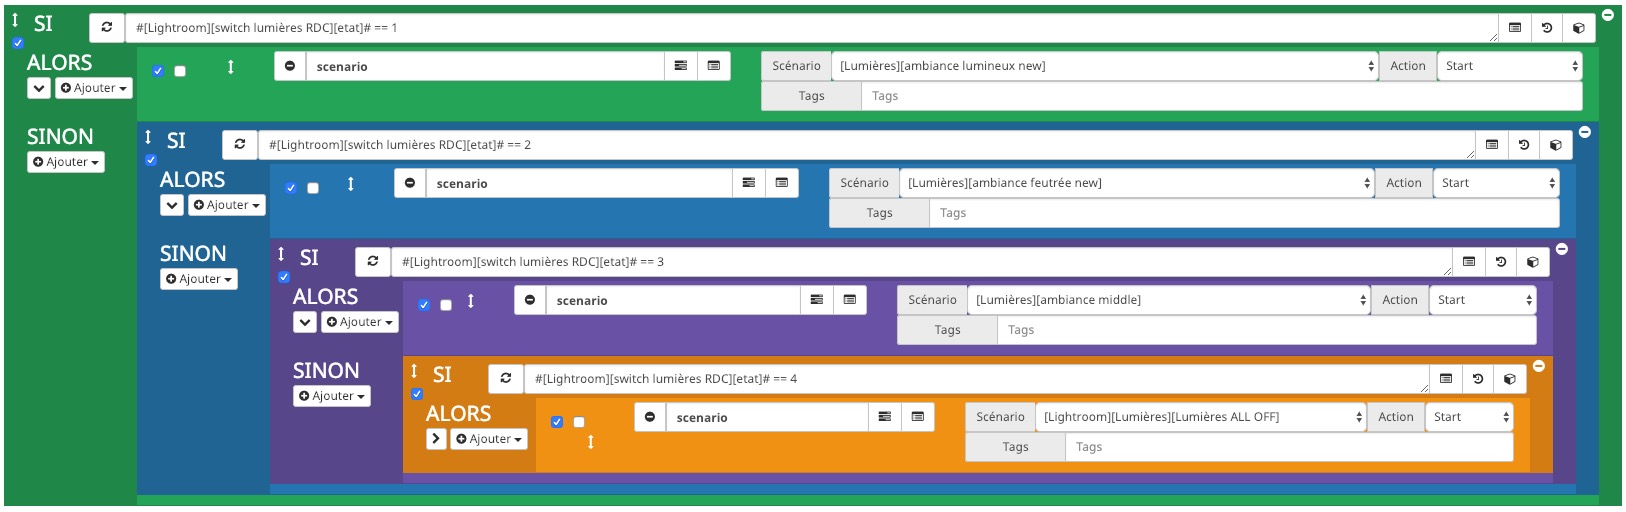Delete the ambiance middle scenario action row
Image resolution: width=1626 pixels, height=512 pixels.
click(x=530, y=300)
